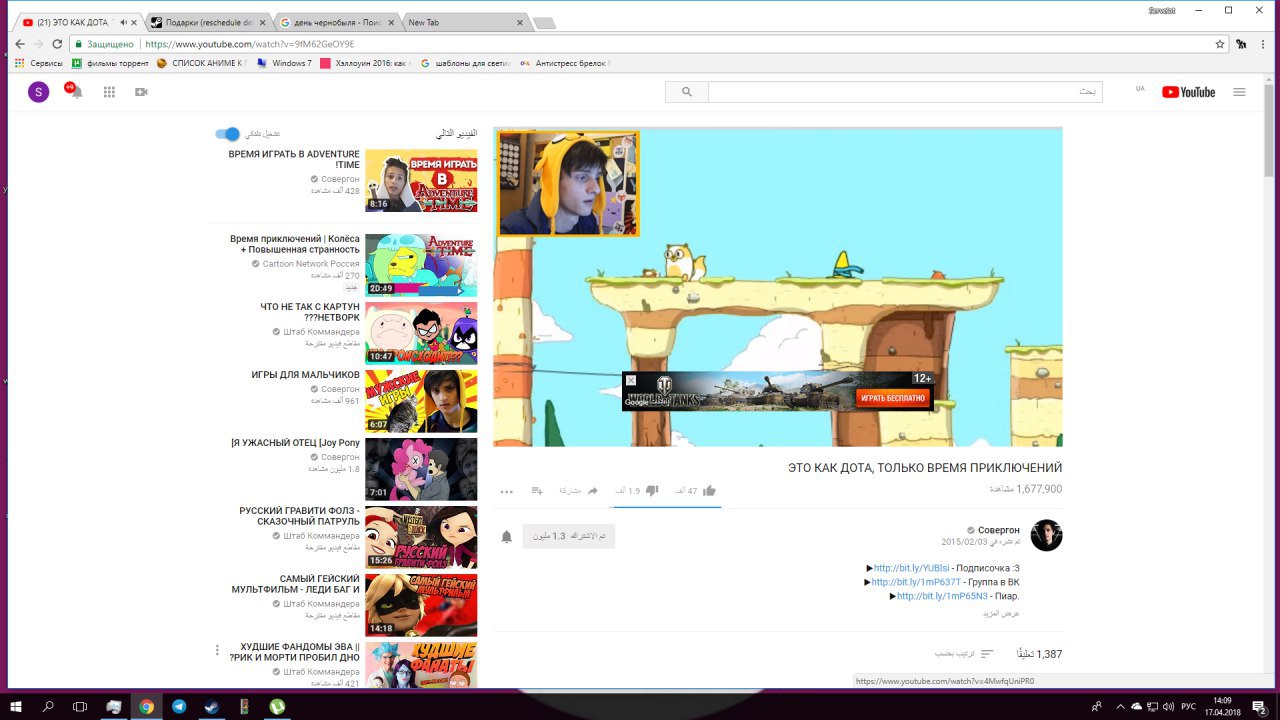Open the Chrome three-dot menu

click(x=1263, y=44)
